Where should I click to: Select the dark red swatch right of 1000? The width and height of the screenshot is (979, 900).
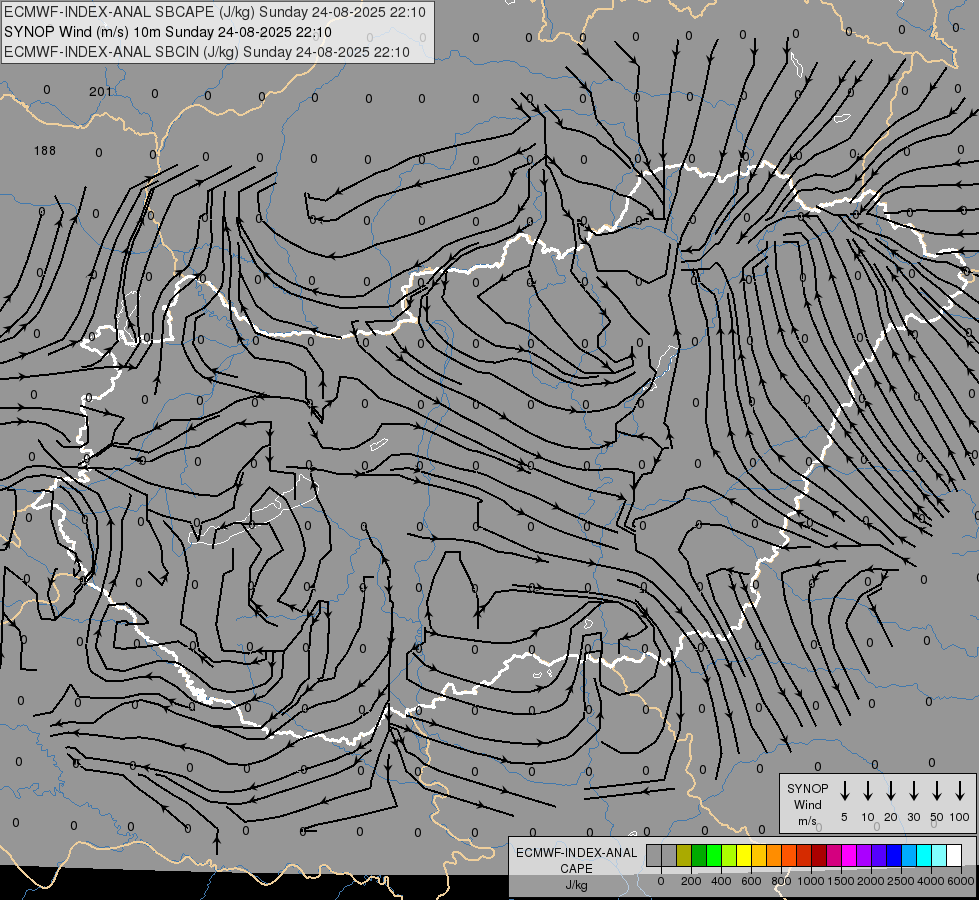tap(819, 855)
